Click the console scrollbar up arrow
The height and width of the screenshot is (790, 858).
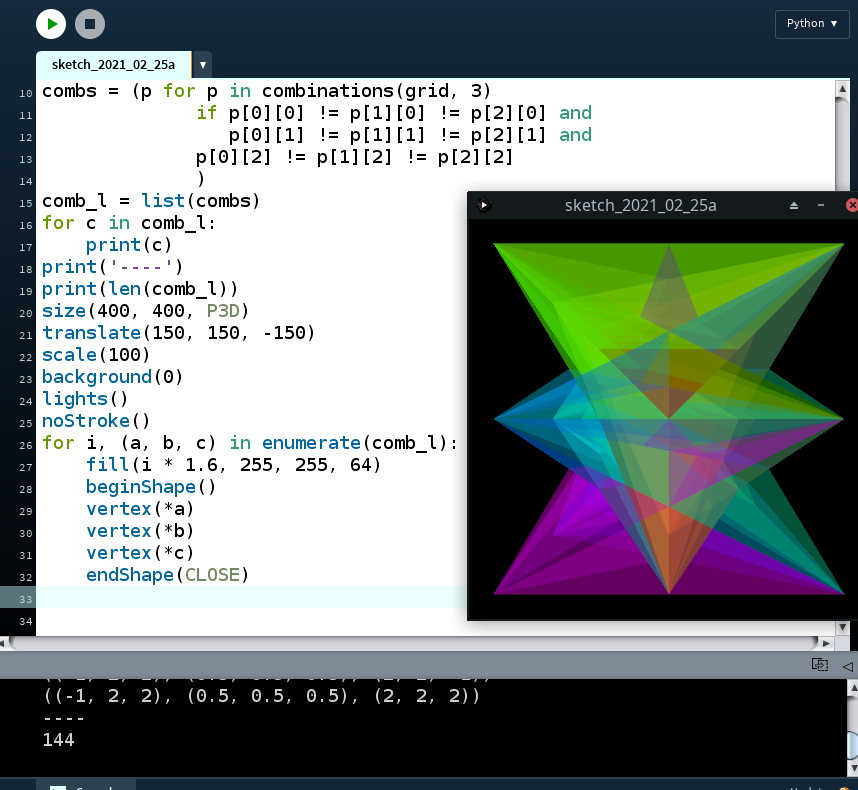[x=853, y=688]
